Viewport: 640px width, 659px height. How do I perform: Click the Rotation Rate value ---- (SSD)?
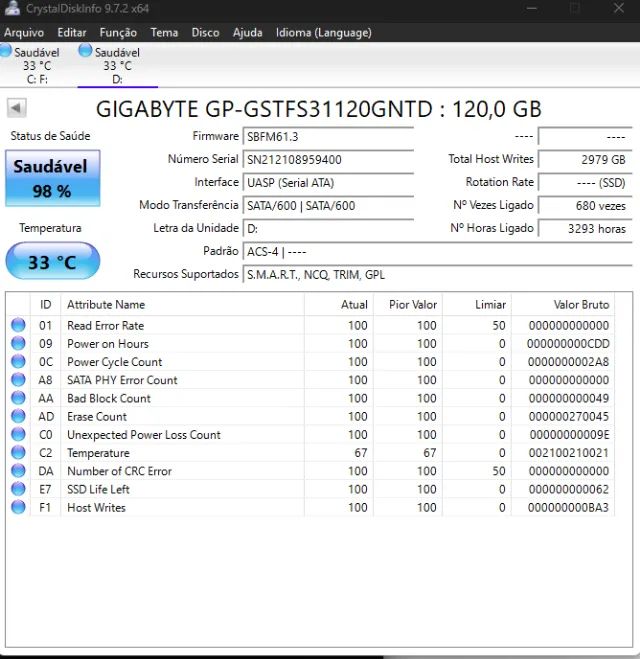click(x=585, y=182)
